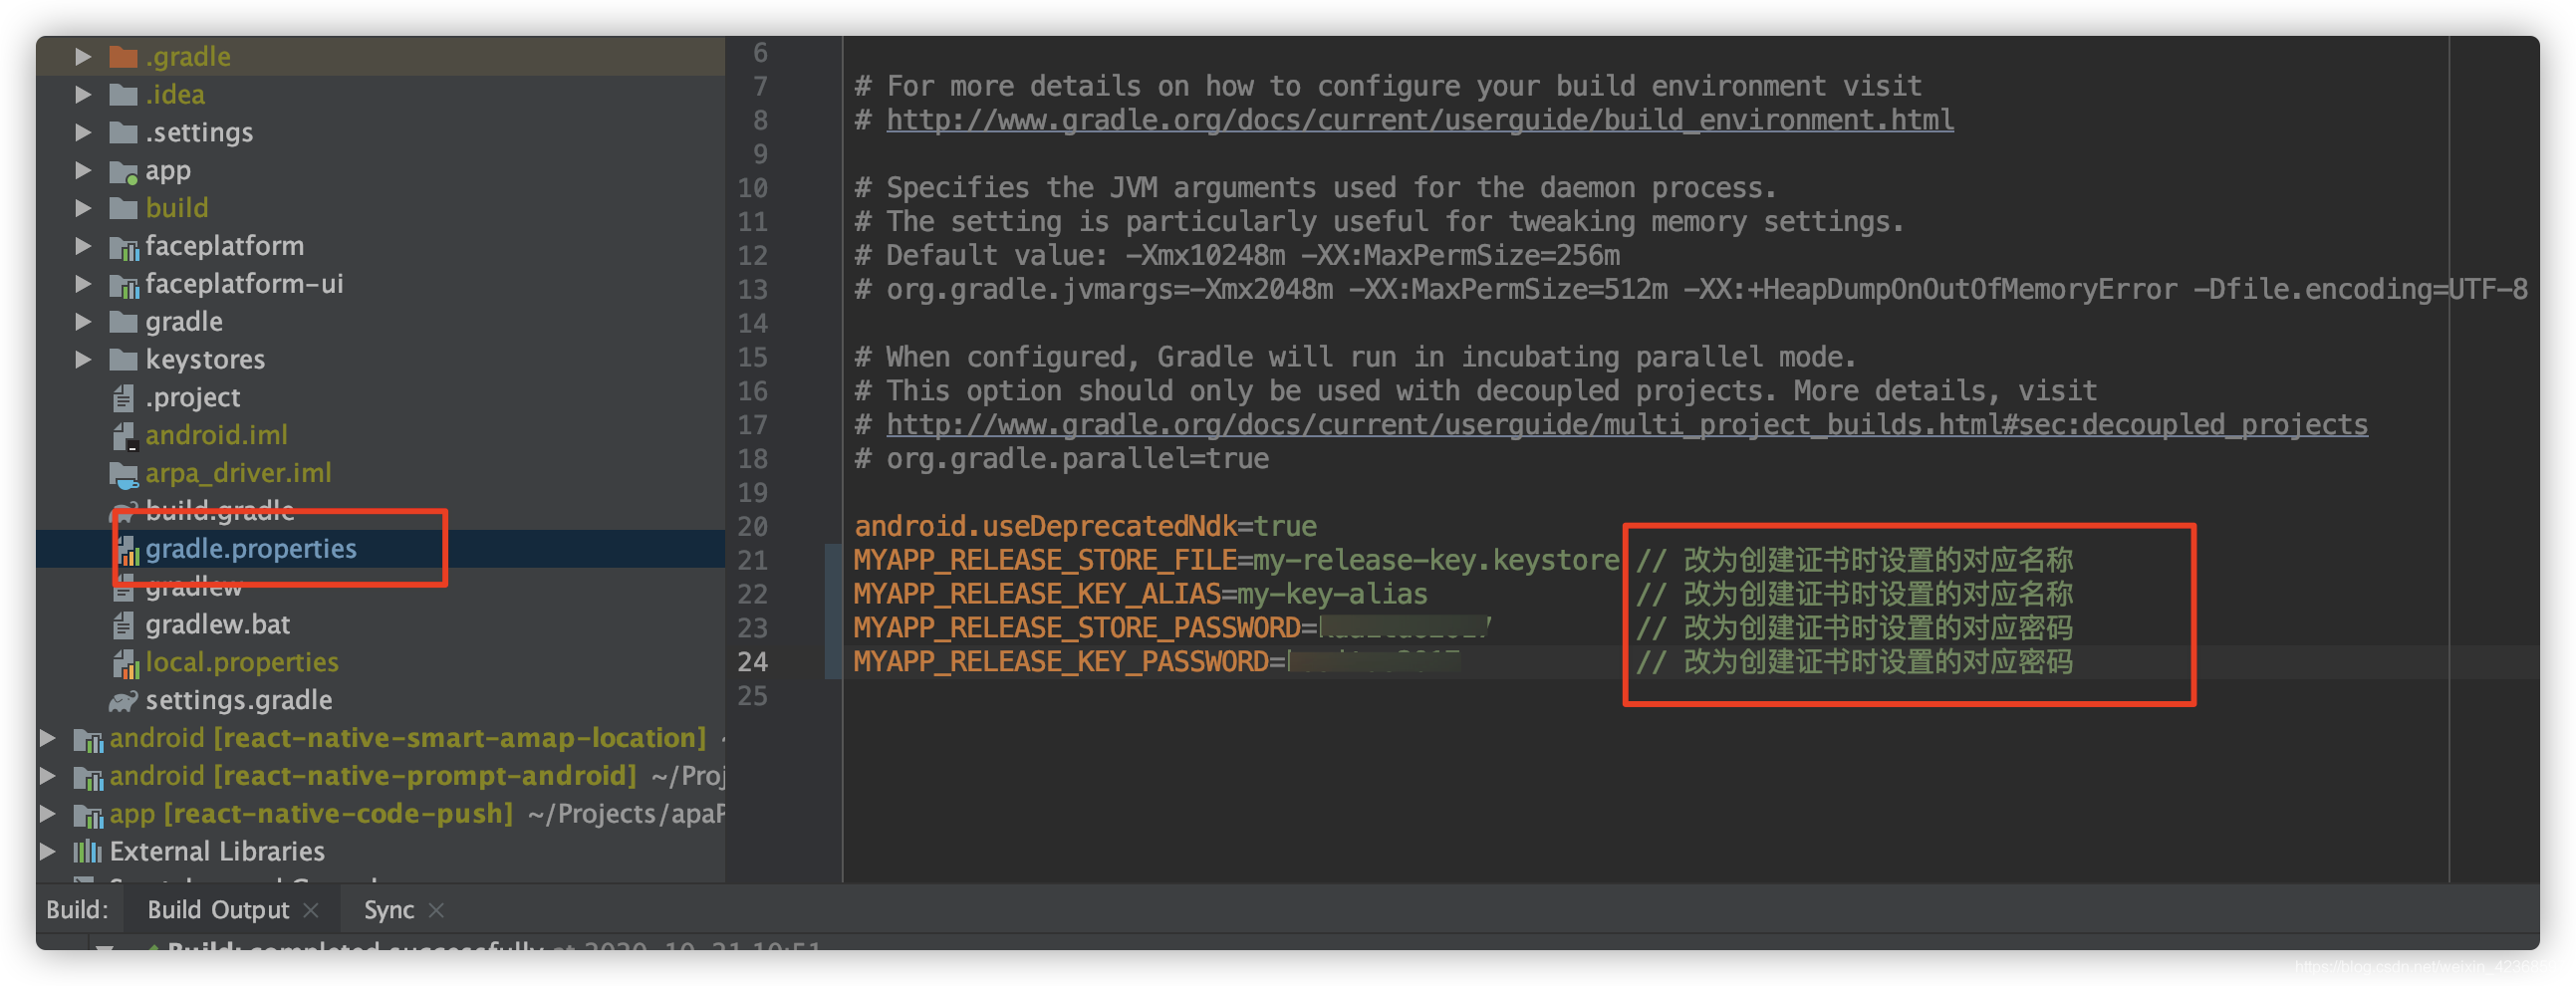This screenshot has width=2576, height=986.
Task: Expand the .idea folder arrow
Action: [84, 95]
